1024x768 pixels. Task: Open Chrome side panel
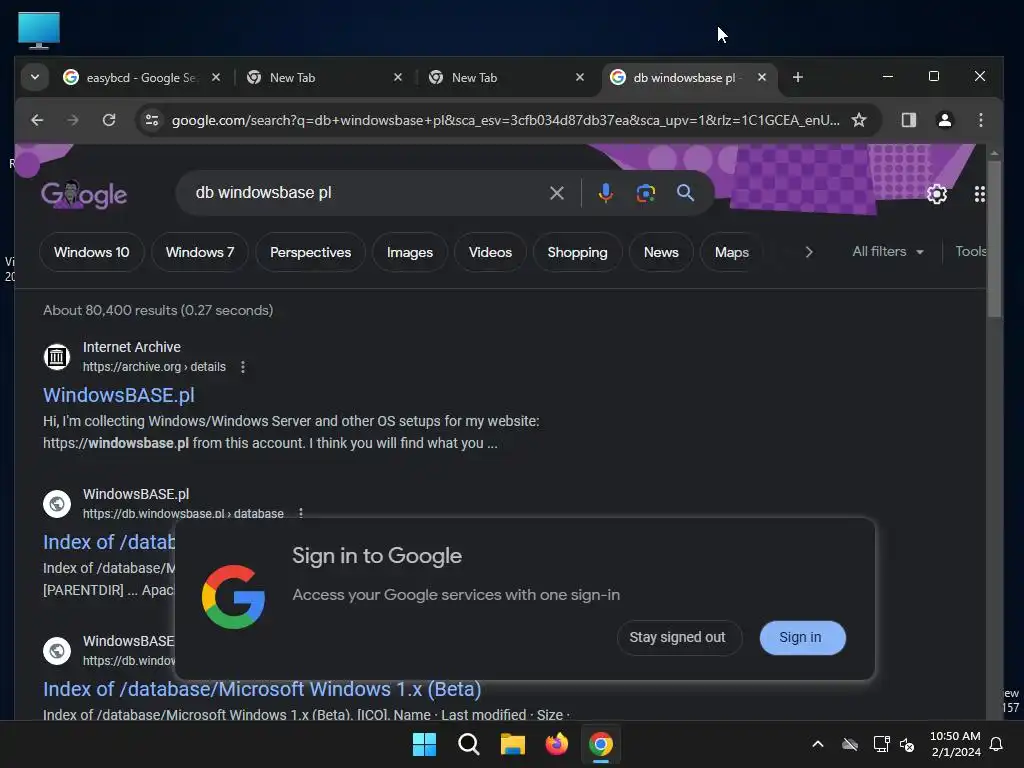click(908, 120)
